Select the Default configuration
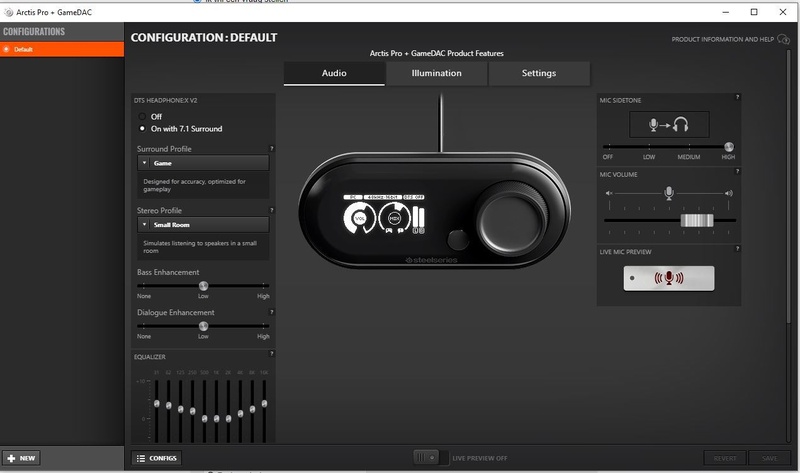 click(x=62, y=49)
